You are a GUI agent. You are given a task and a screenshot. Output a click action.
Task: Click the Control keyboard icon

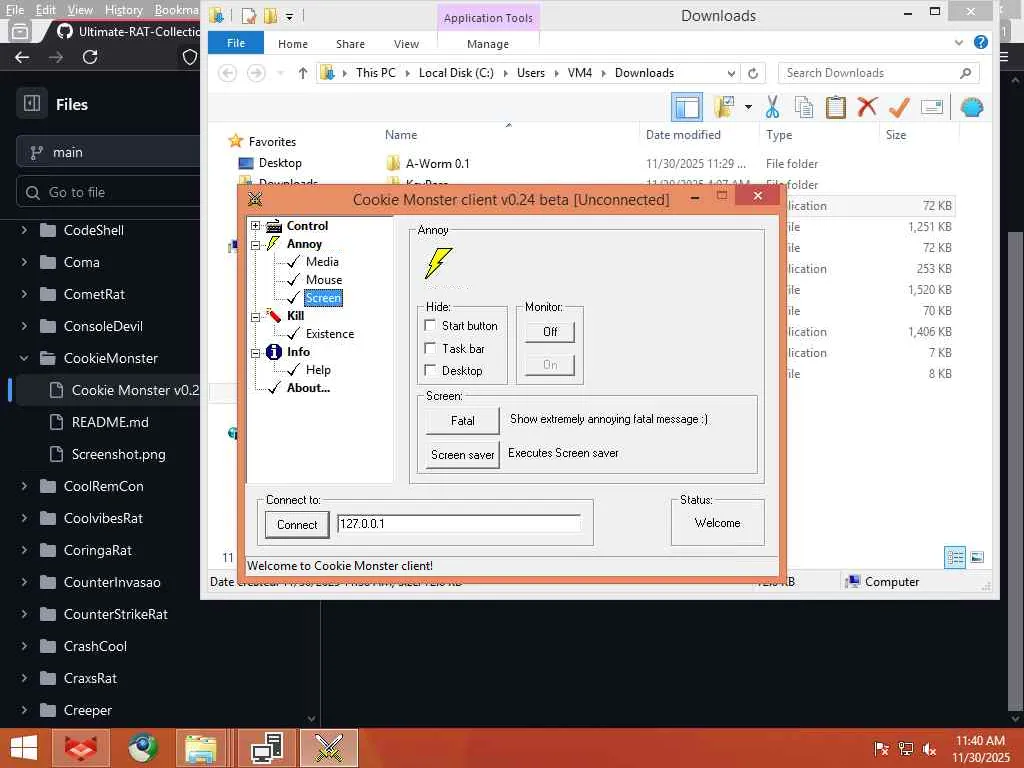pyautogui.click(x=274, y=226)
